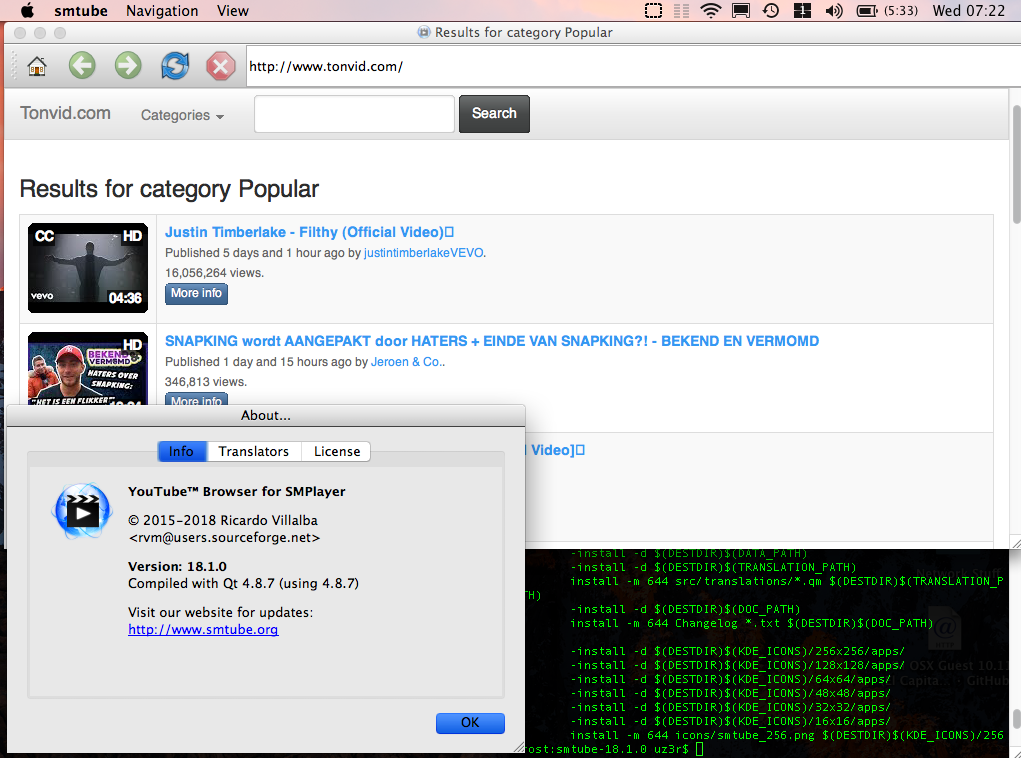Open the SNAPKING wordt AANGEPAKT video link
This screenshot has width=1021, height=758.
pos(492,341)
